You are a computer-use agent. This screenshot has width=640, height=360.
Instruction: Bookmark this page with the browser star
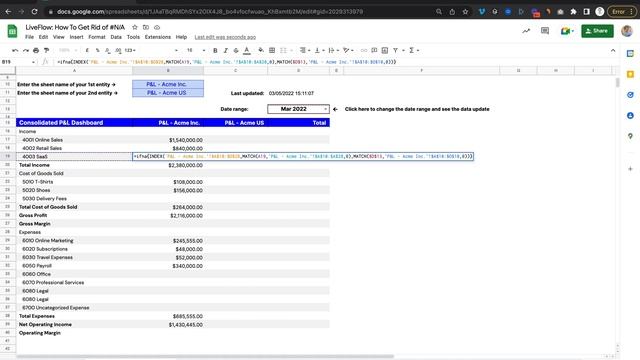[465, 12]
